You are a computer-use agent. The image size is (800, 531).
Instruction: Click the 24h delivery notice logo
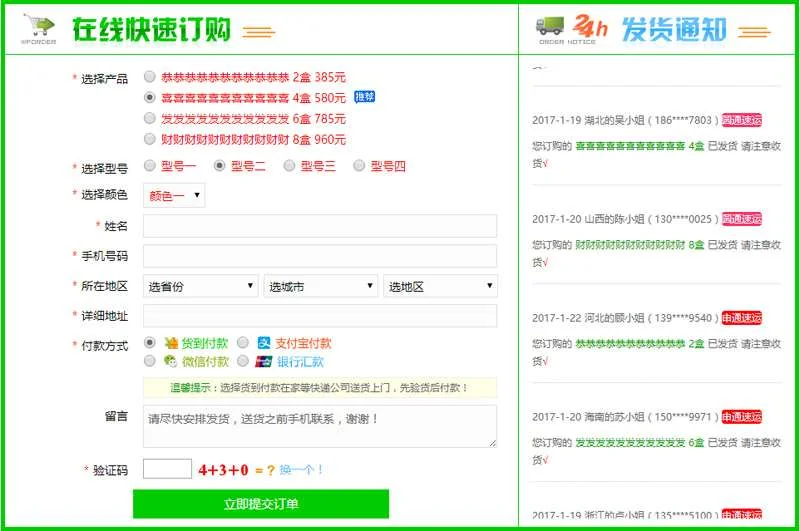590,29
